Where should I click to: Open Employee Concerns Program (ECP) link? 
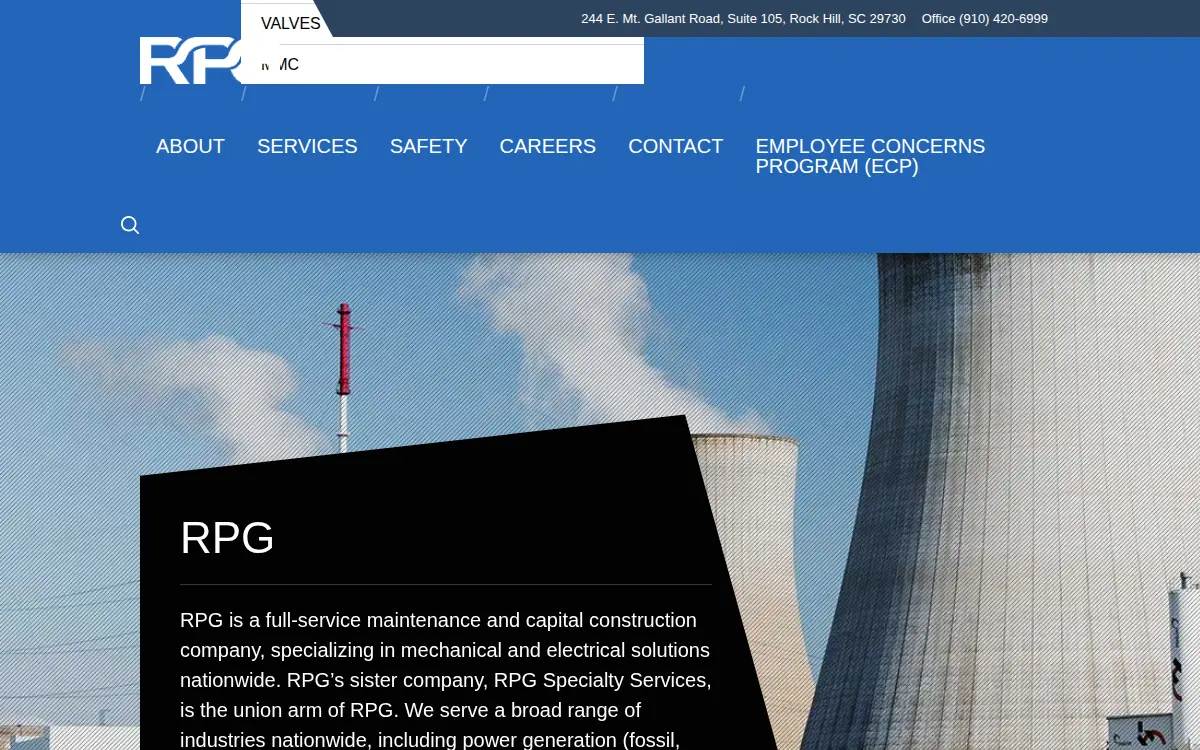[870, 156]
